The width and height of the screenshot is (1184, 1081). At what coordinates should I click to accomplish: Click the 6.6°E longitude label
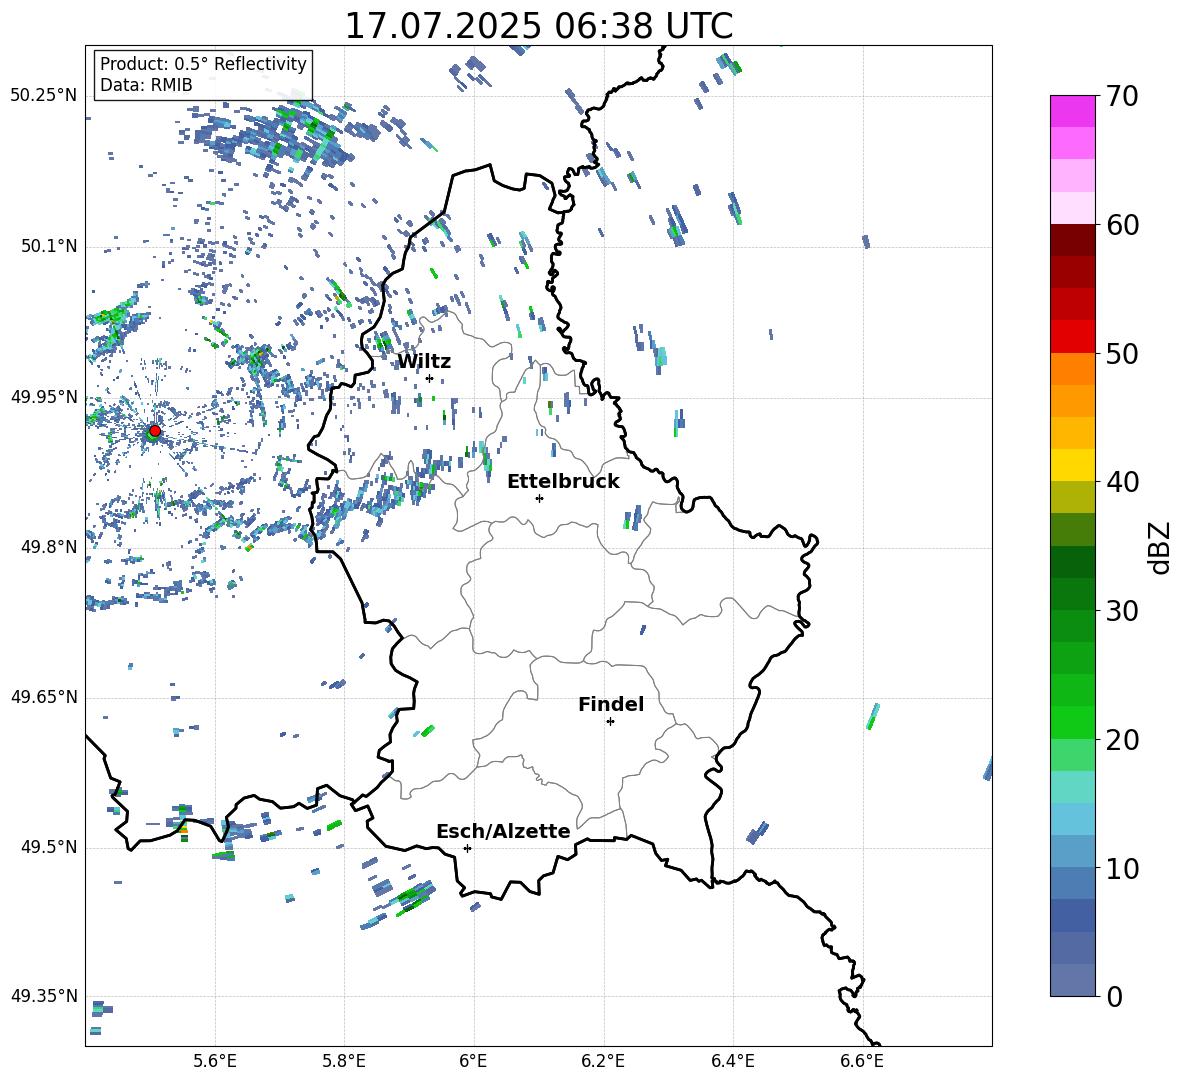pos(862,1061)
